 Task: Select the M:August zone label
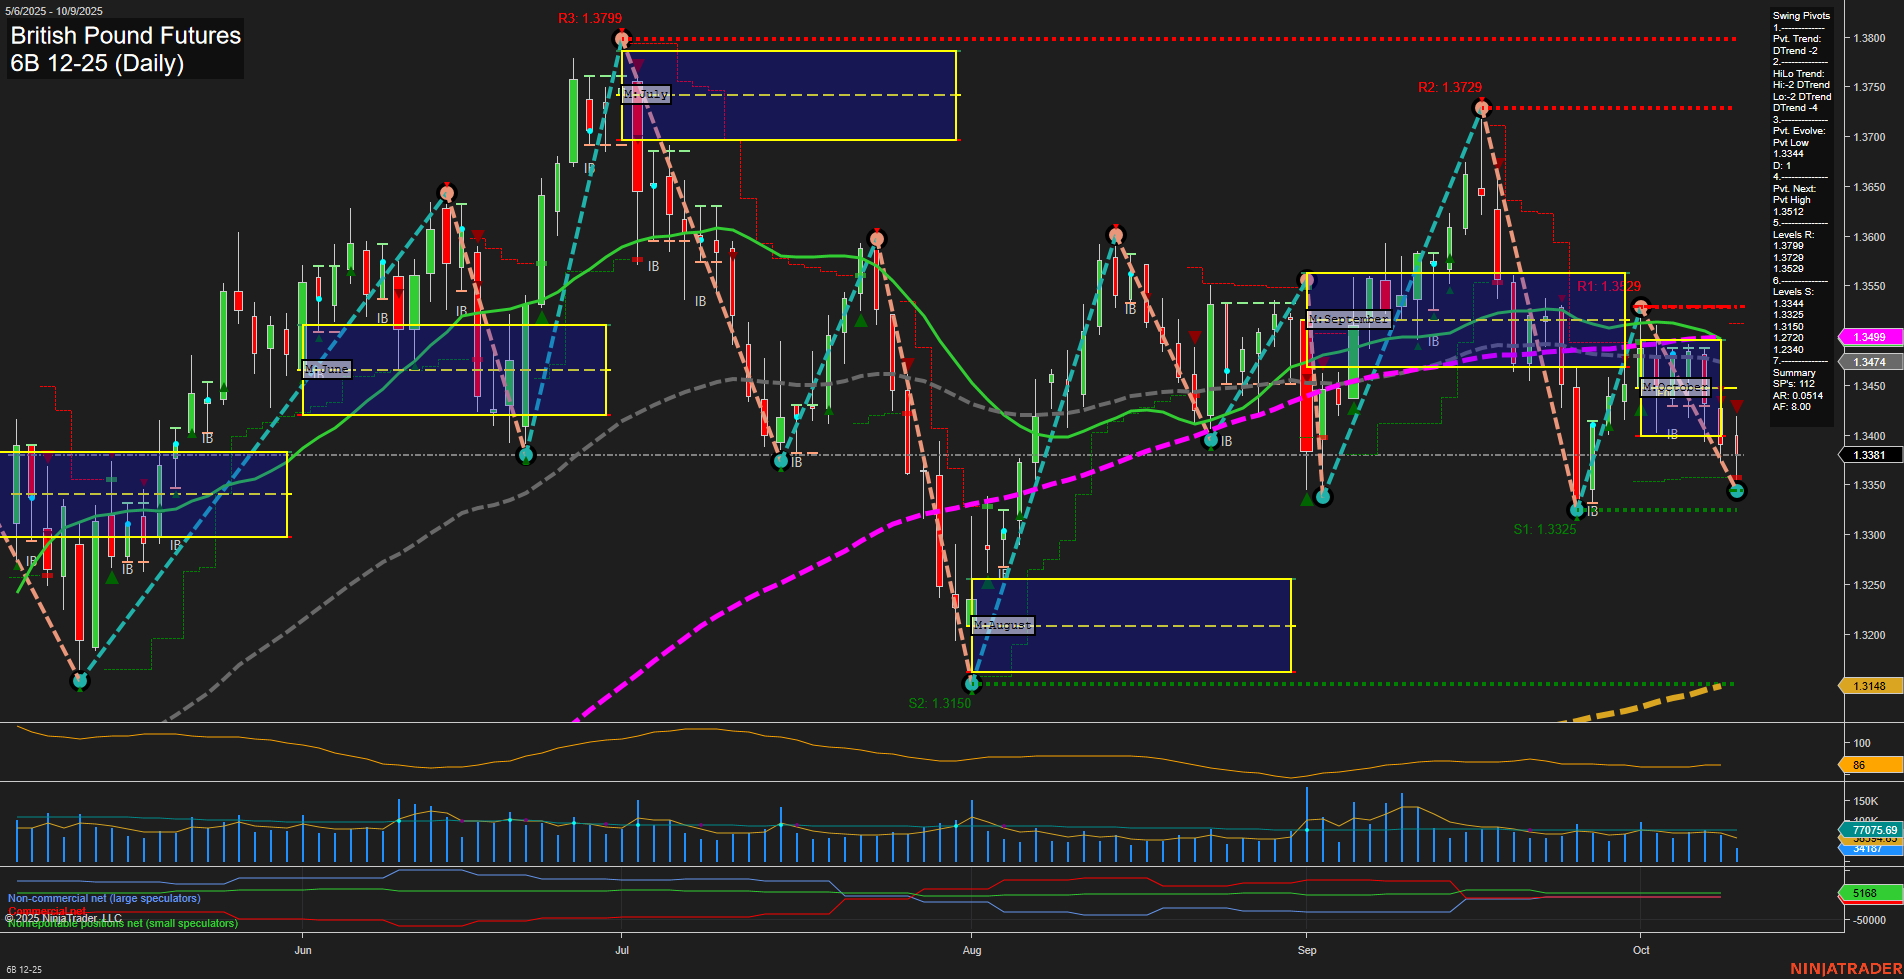pos(1003,624)
